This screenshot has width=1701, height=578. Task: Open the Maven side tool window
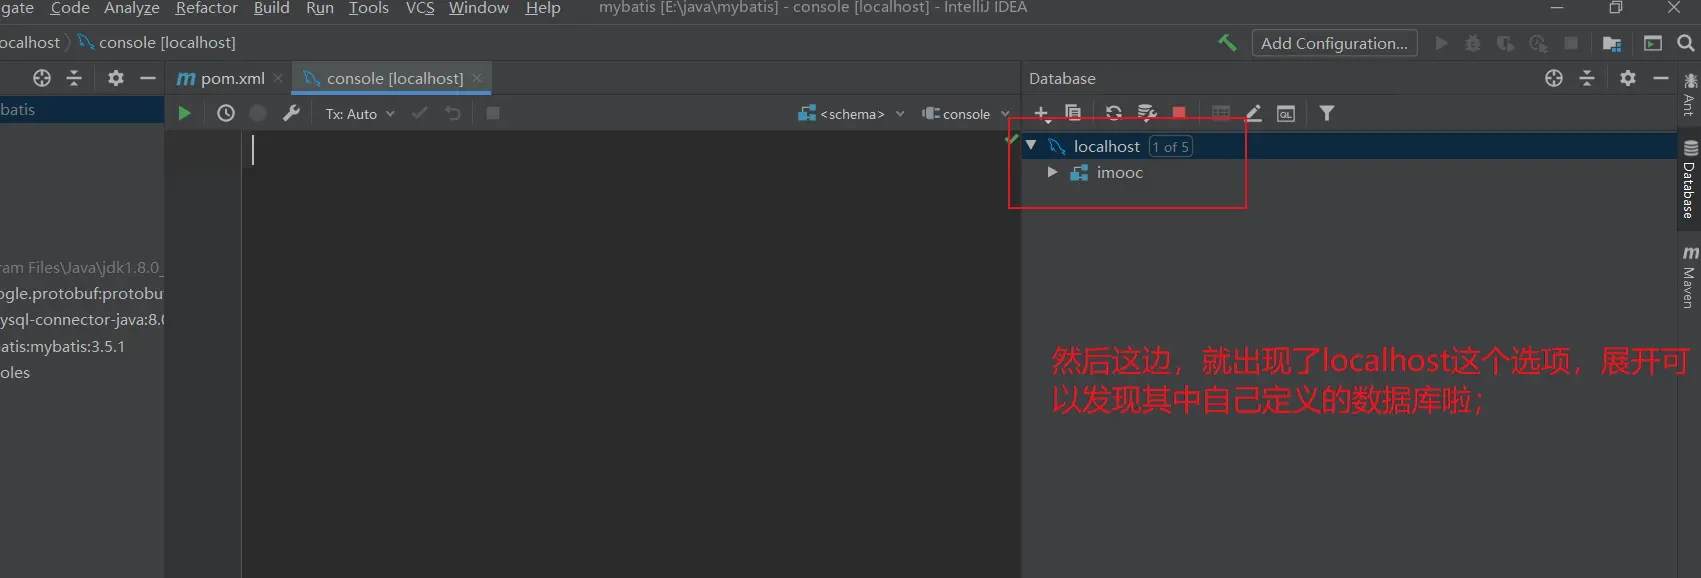[1690, 276]
